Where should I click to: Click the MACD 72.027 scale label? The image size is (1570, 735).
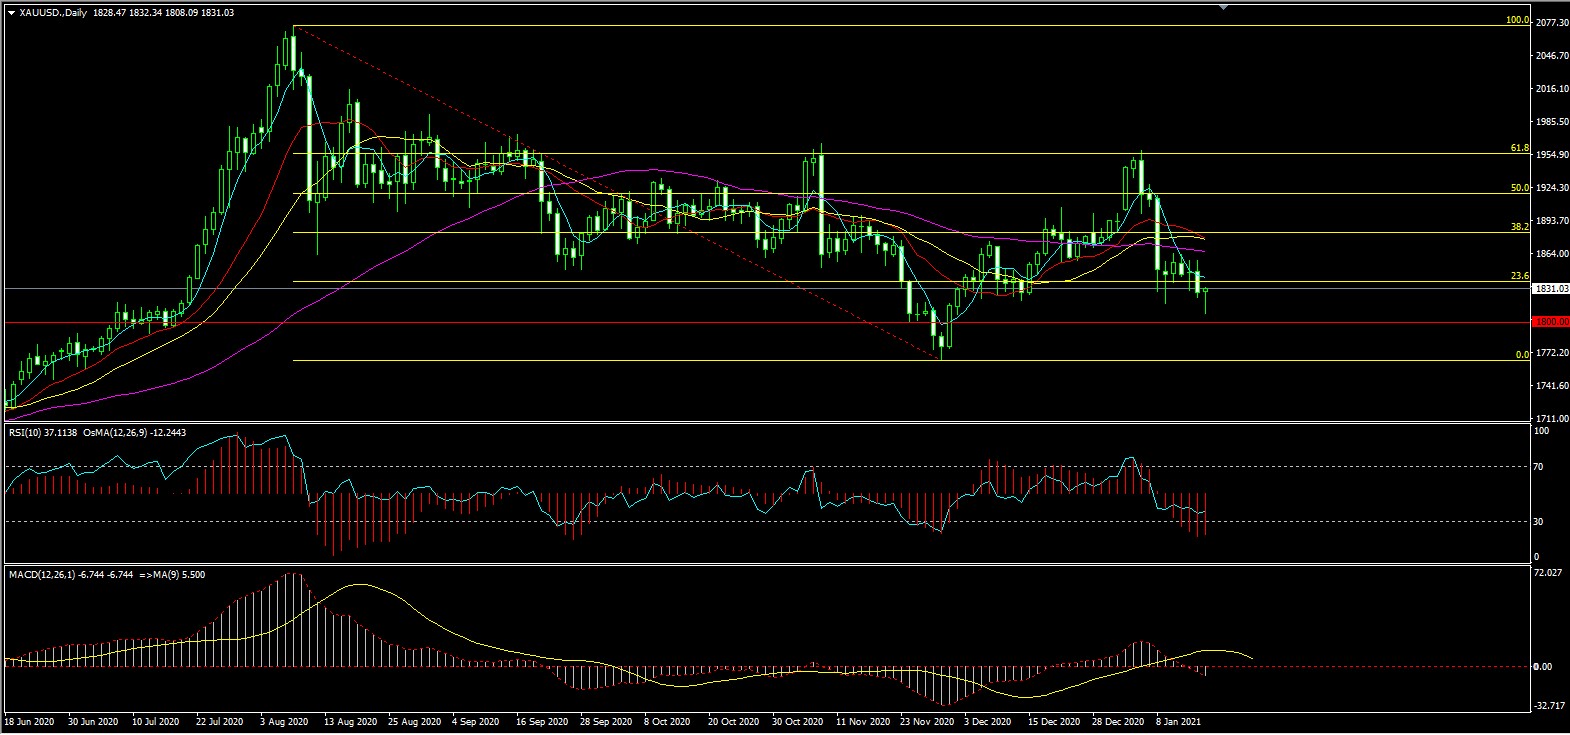[1548, 574]
